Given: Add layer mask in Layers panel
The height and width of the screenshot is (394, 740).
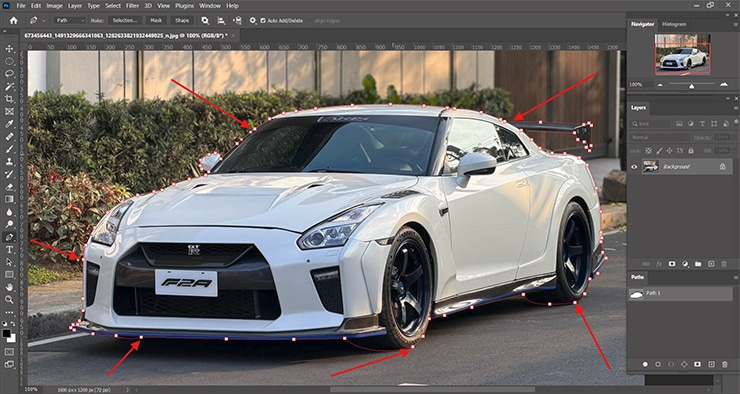Looking at the screenshot, I should coord(672,264).
